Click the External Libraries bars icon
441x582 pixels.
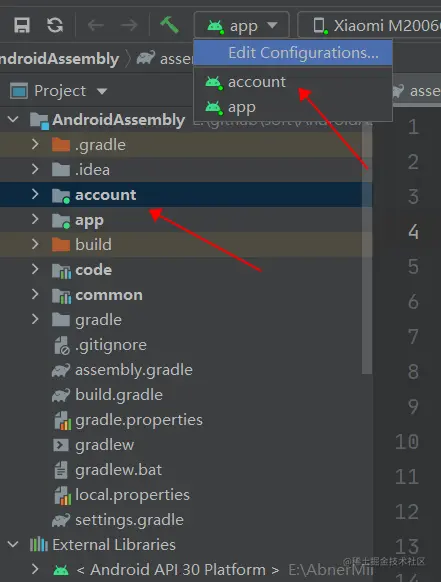pos(39,545)
